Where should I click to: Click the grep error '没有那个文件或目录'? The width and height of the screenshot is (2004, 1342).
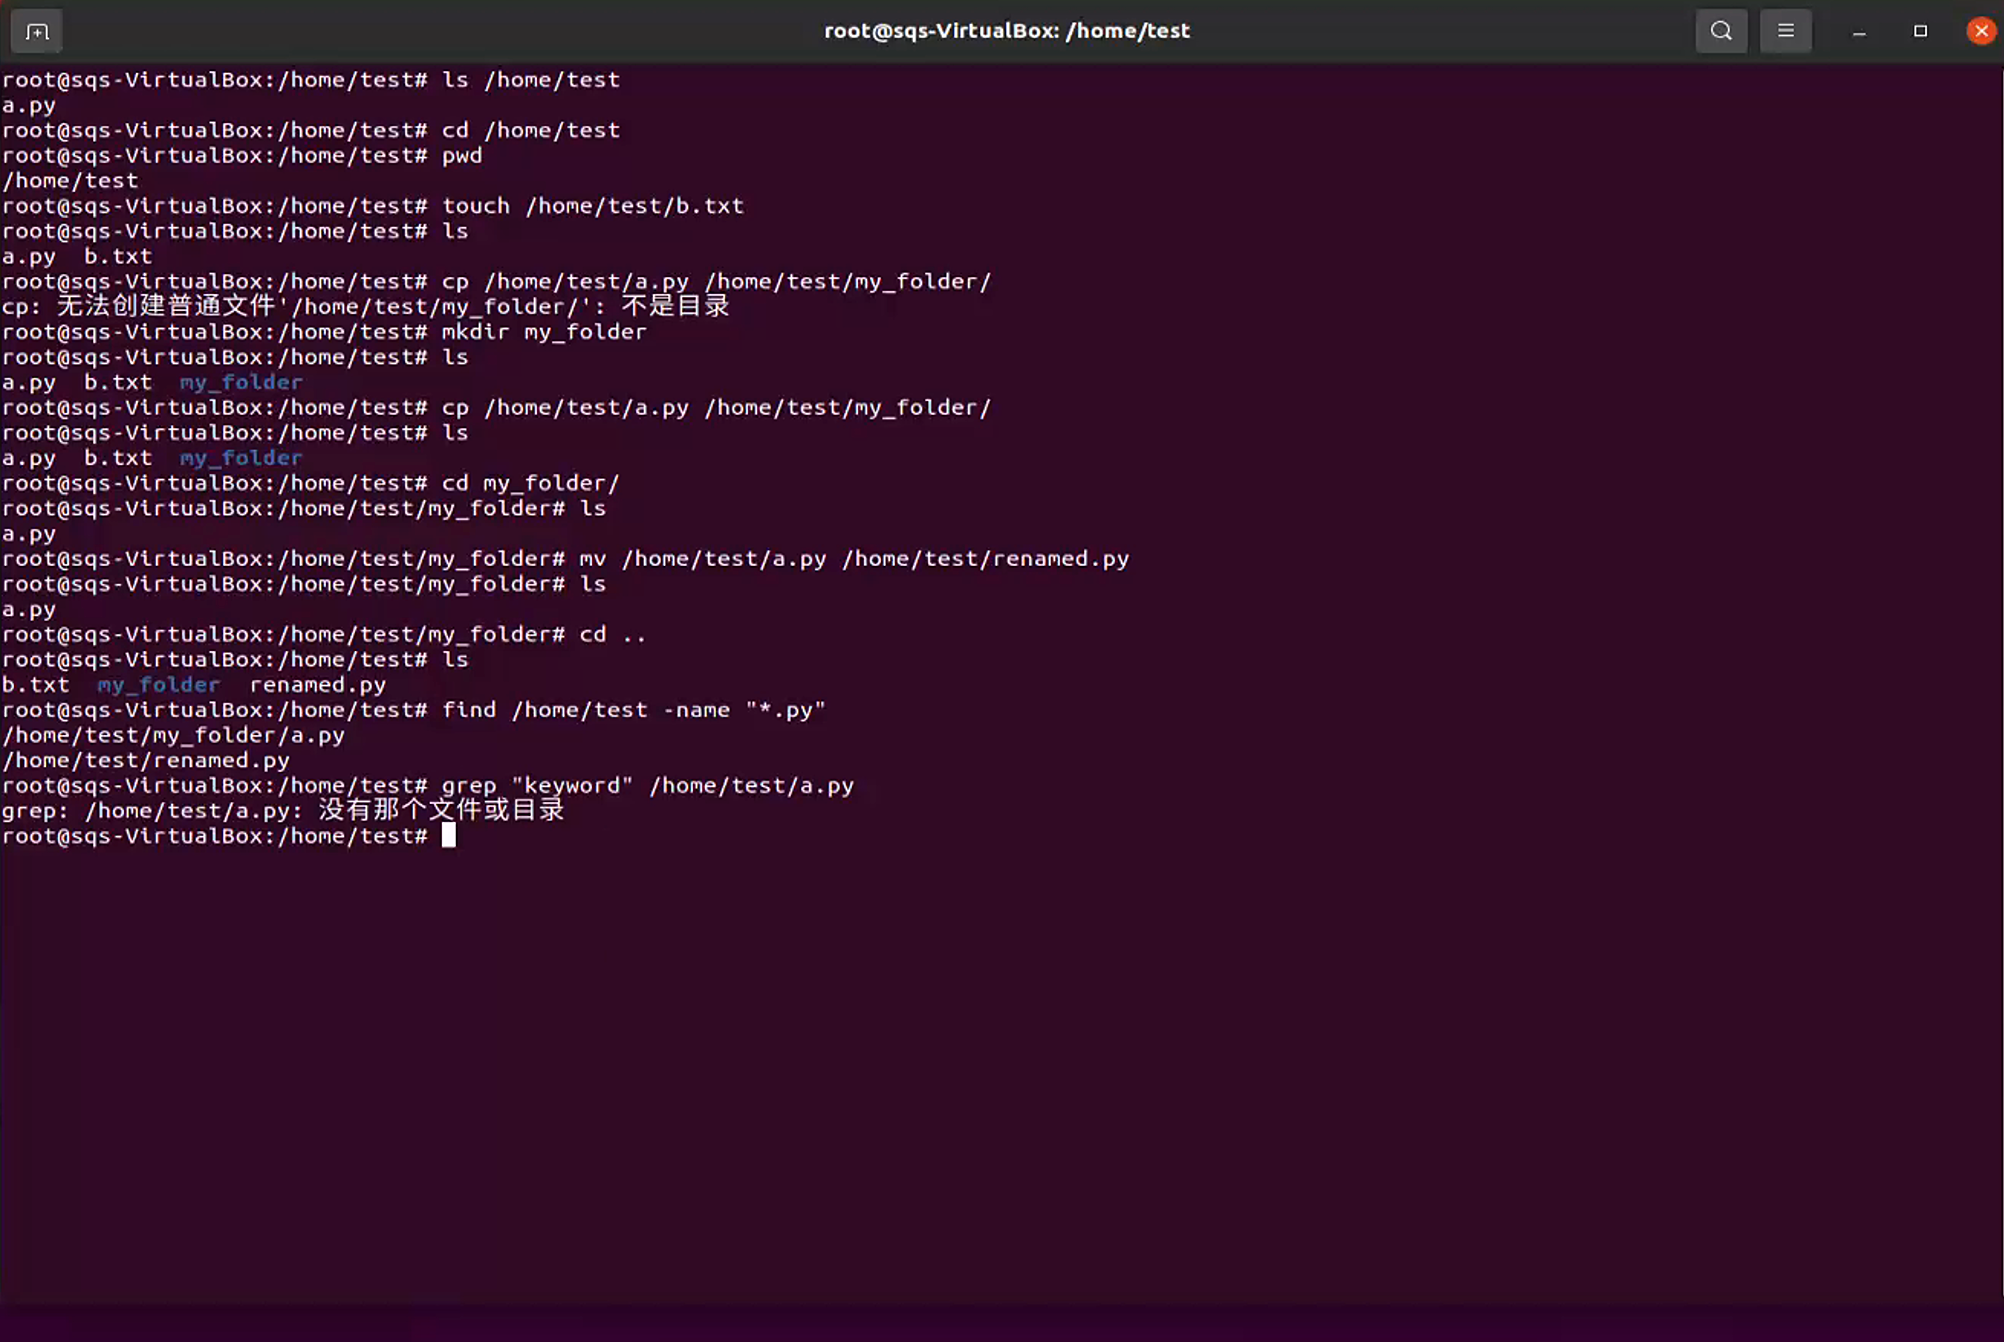pos(441,810)
